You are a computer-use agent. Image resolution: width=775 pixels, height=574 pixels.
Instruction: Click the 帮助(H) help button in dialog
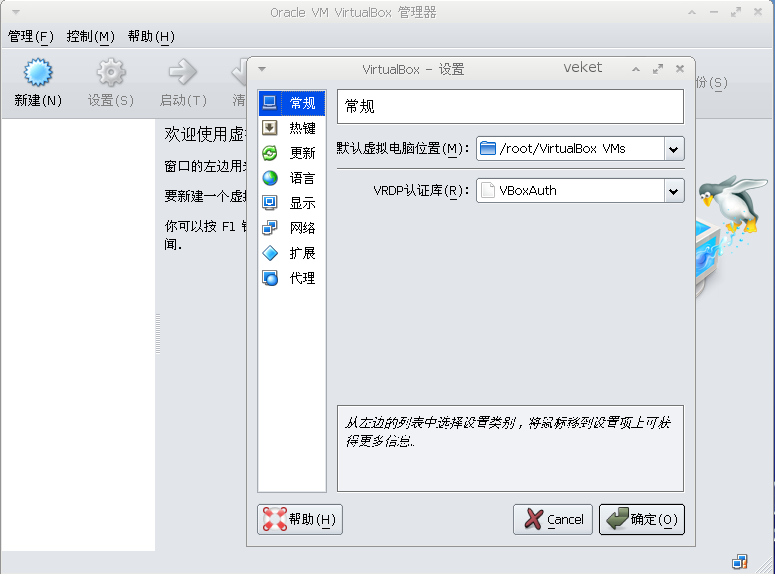300,519
